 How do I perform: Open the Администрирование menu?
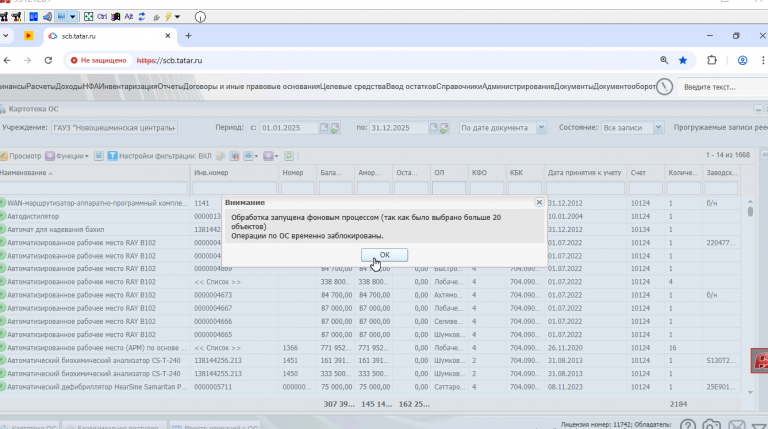pyautogui.click(x=518, y=87)
